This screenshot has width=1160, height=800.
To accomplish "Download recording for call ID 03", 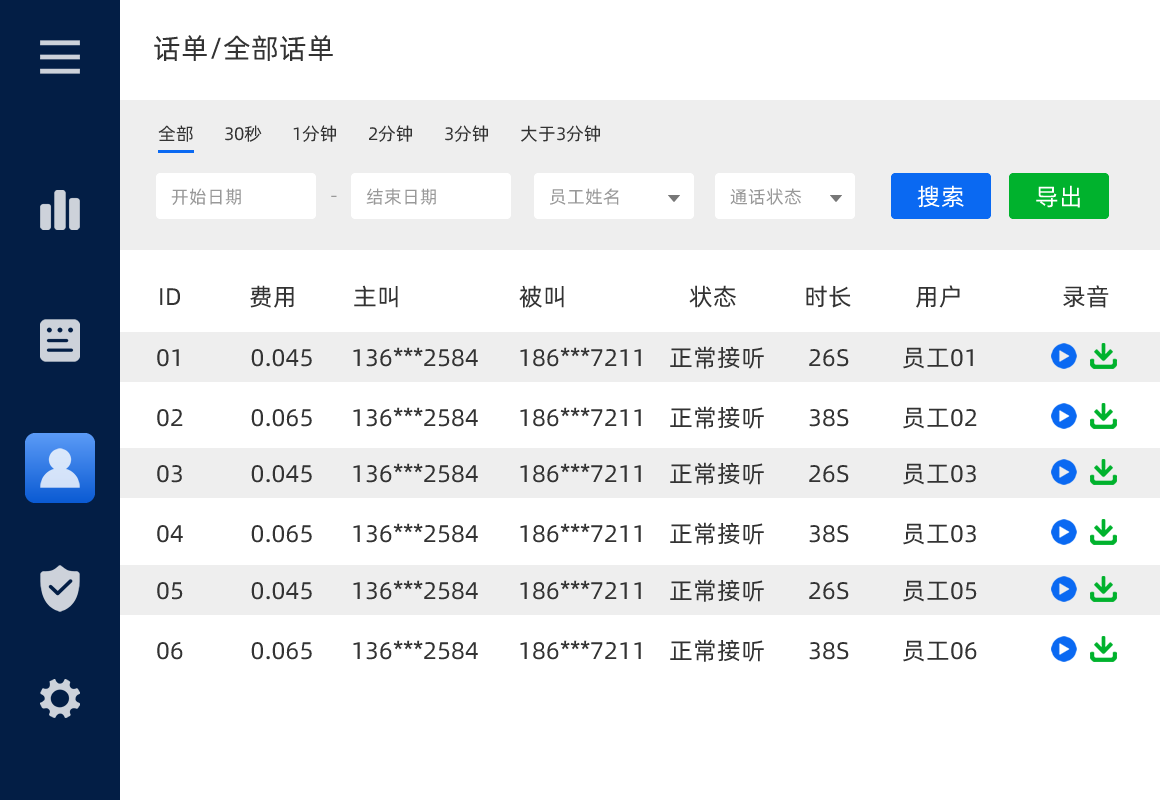I will pyautogui.click(x=1103, y=472).
